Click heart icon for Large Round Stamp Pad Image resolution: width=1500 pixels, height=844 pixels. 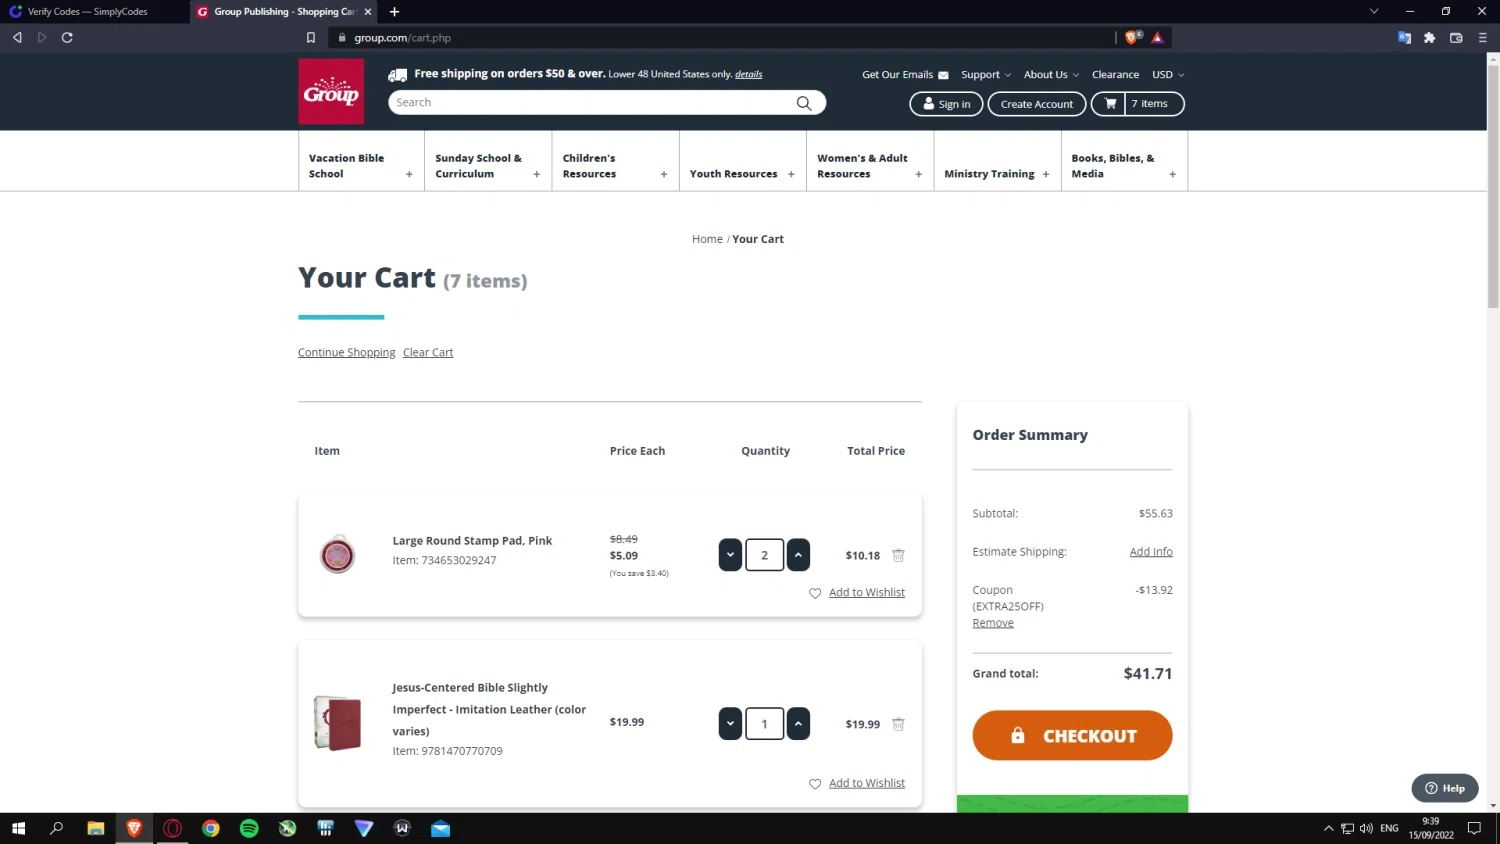(x=815, y=593)
